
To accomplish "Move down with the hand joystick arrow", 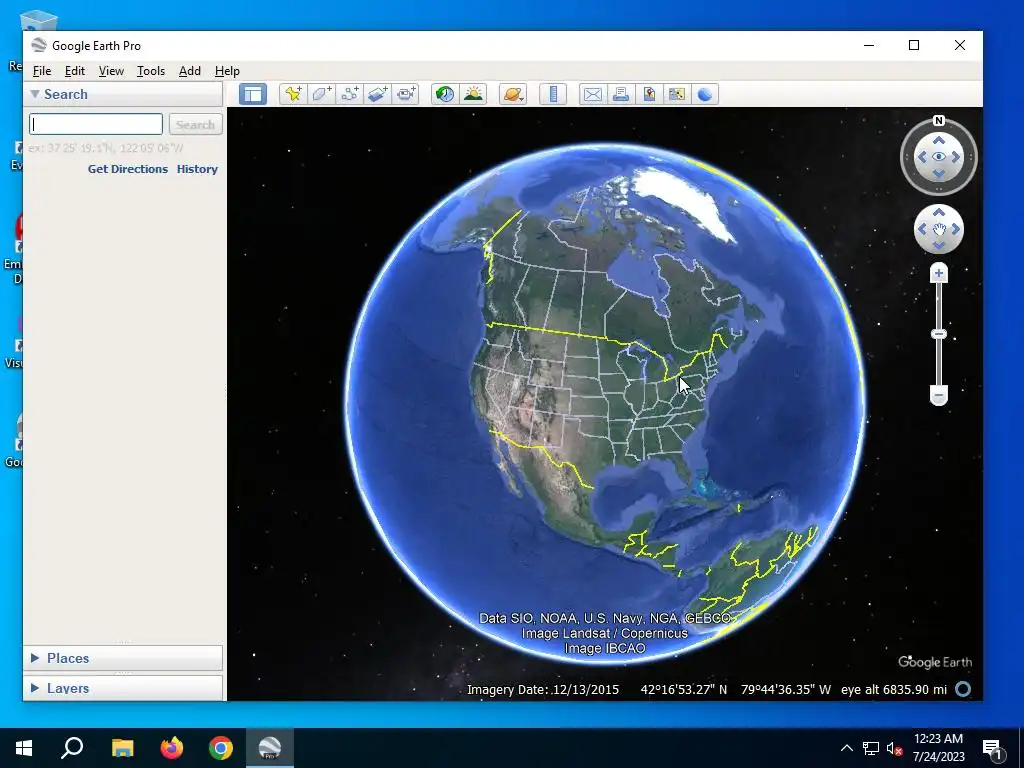I will point(938,246).
